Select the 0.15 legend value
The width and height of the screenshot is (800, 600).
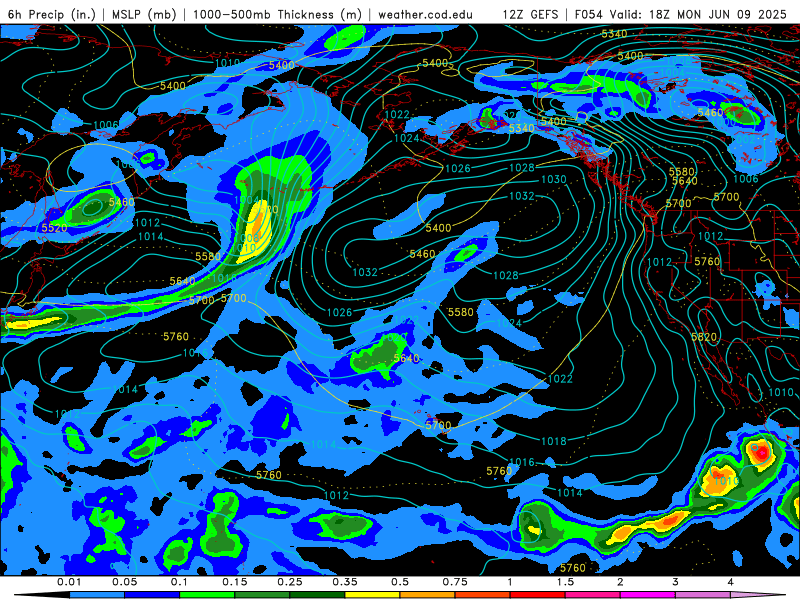coord(235,582)
